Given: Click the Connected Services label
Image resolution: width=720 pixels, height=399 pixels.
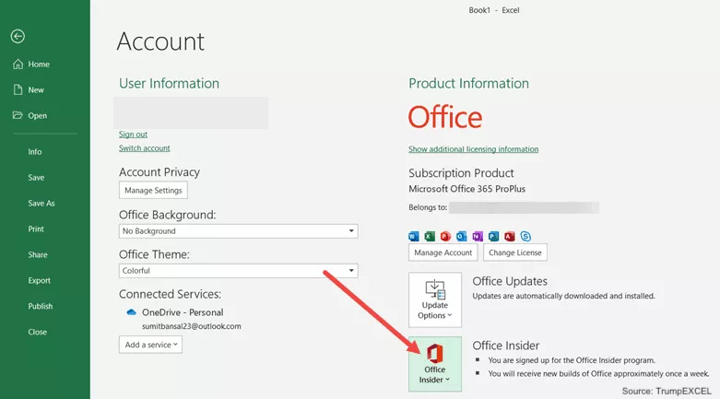Looking at the screenshot, I should coord(170,294).
